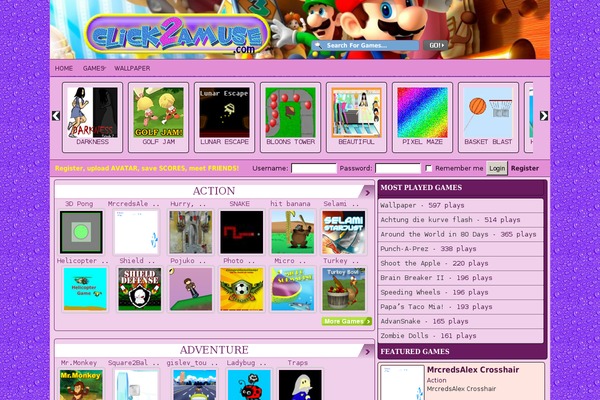Open AdvanSnake - 165 plays entry
Image resolution: width=600 pixels, height=400 pixels.
(460, 322)
